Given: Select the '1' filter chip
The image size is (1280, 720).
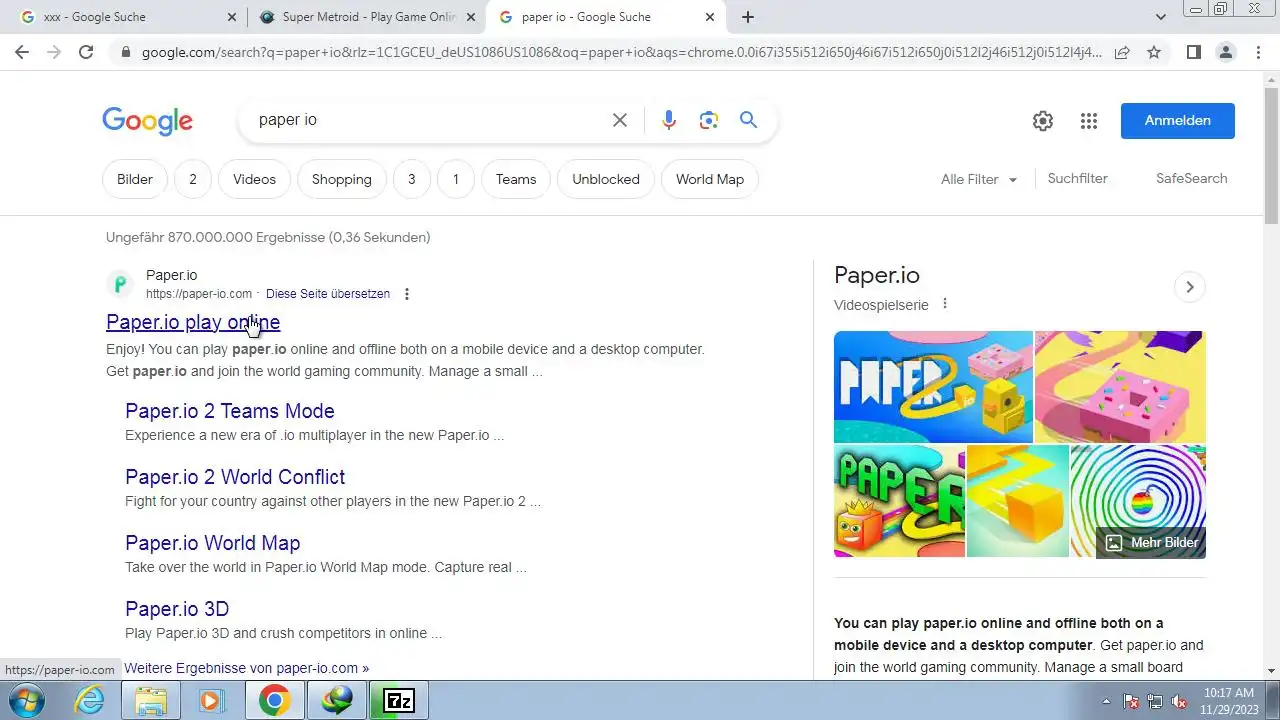Looking at the screenshot, I should 456,179.
